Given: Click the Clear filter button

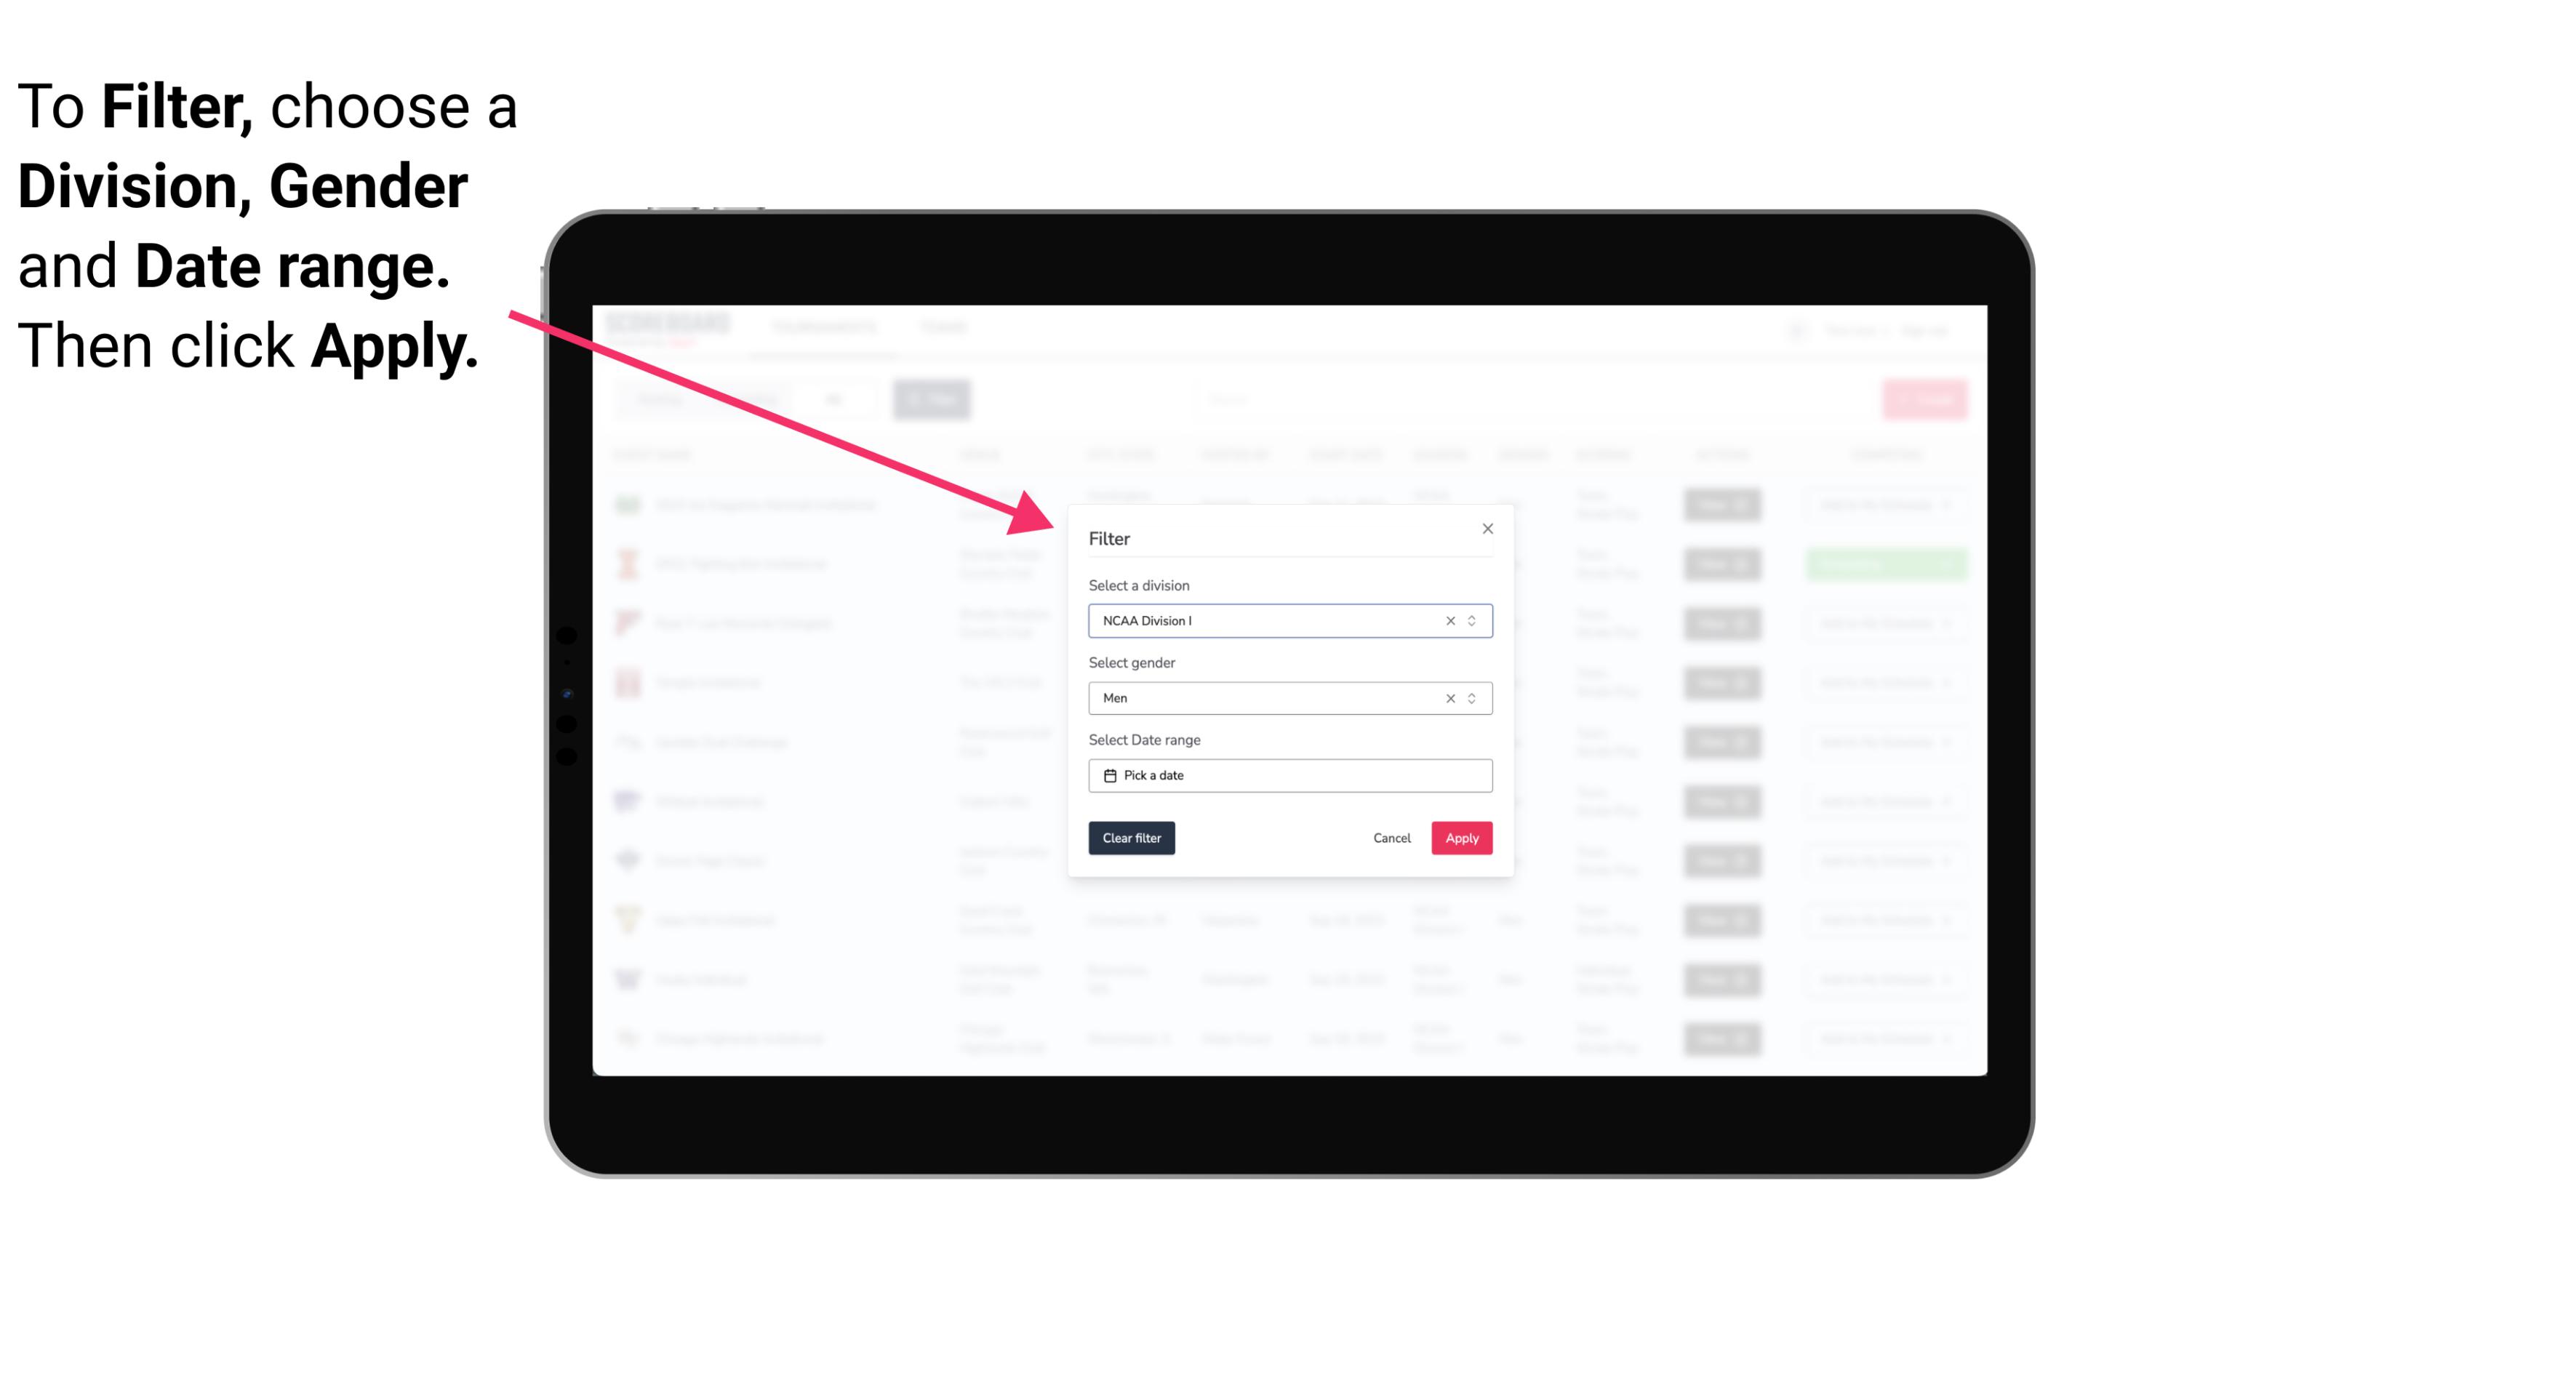Looking at the screenshot, I should point(1130,838).
